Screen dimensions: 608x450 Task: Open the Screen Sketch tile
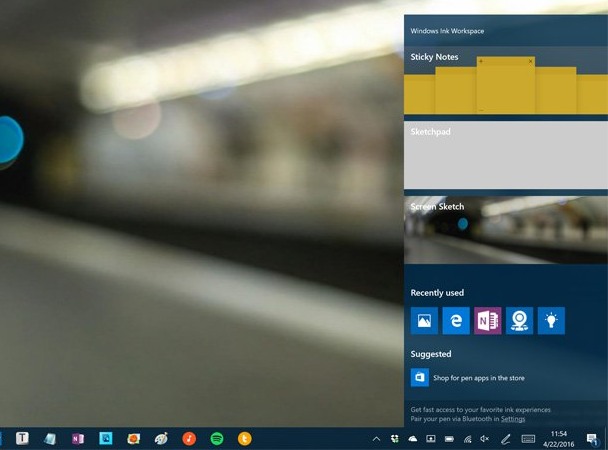coord(505,230)
